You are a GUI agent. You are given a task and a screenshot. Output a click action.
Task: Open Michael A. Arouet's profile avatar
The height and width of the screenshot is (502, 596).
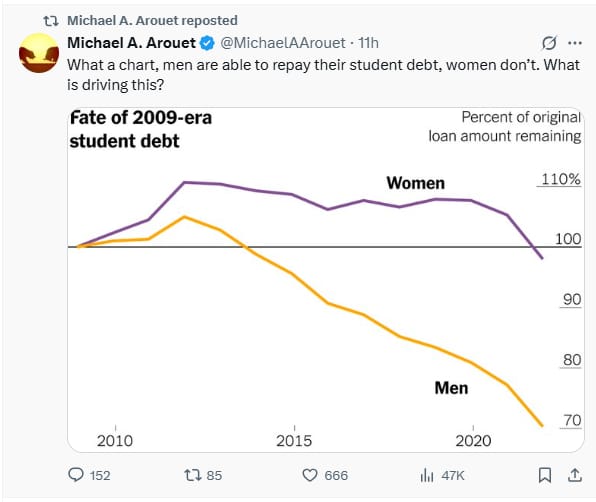click(x=39, y=53)
